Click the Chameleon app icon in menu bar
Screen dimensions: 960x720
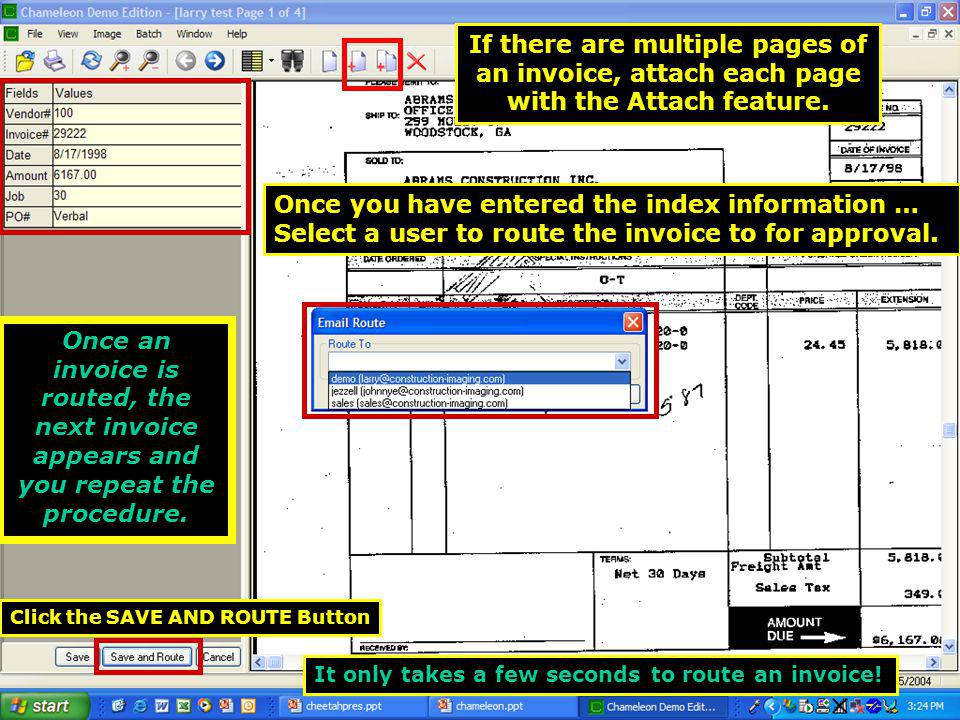[11, 34]
